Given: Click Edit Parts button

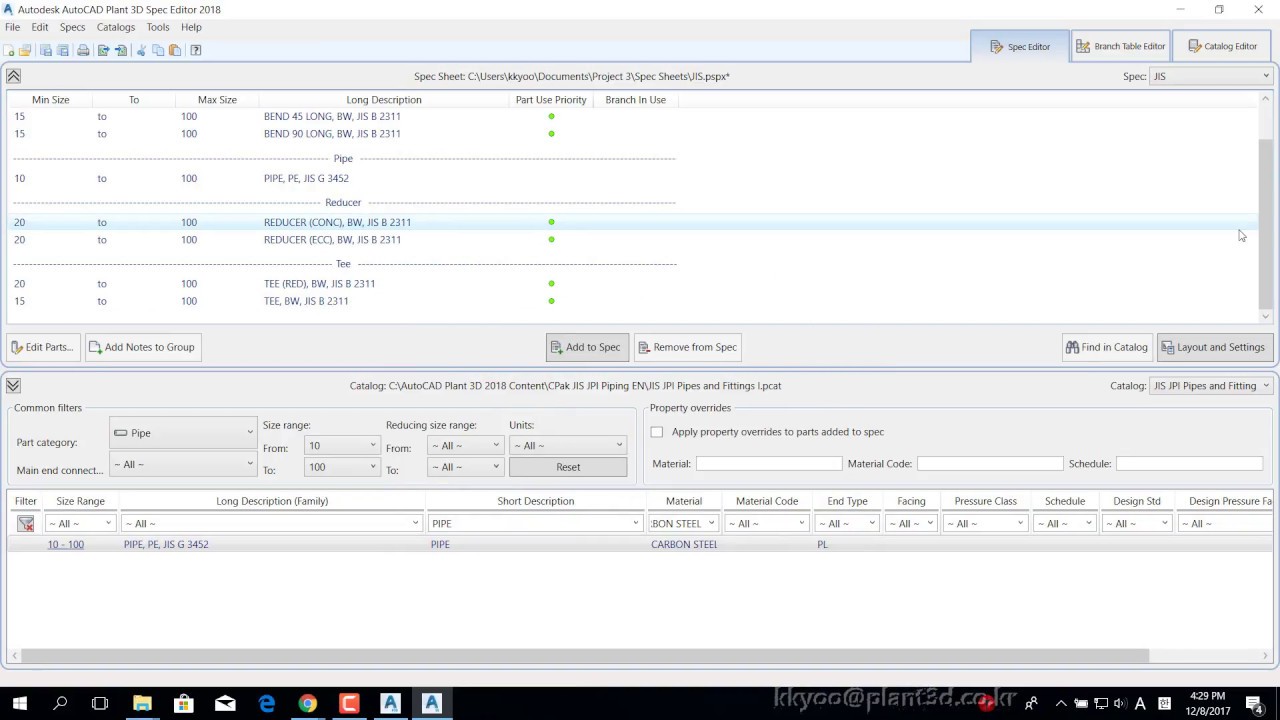Looking at the screenshot, I should click(x=42, y=347).
